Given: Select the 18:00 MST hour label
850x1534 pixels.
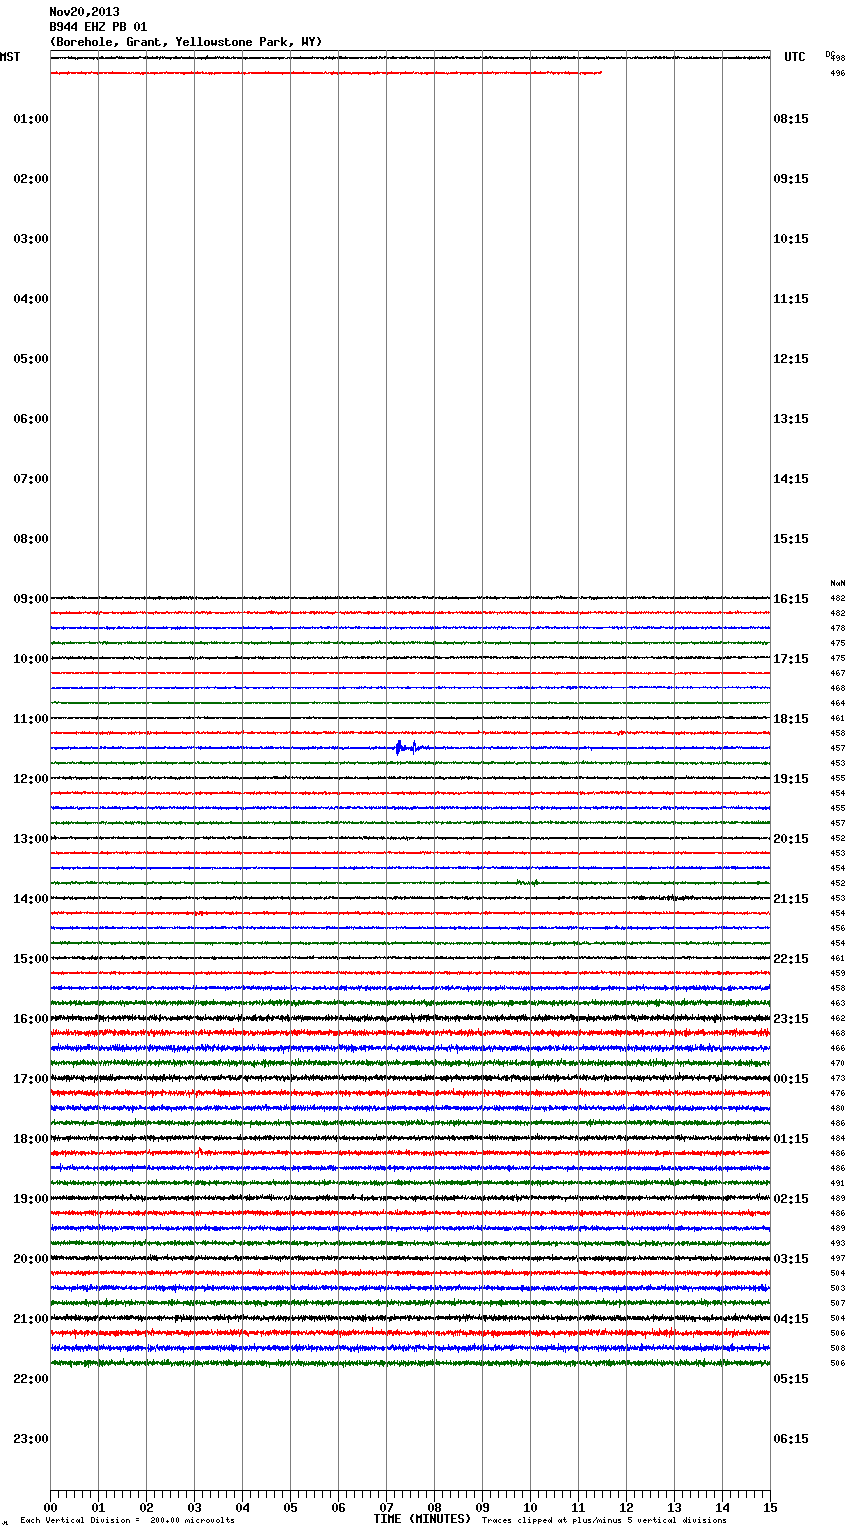Looking at the screenshot, I should pyautogui.click(x=31, y=1139).
